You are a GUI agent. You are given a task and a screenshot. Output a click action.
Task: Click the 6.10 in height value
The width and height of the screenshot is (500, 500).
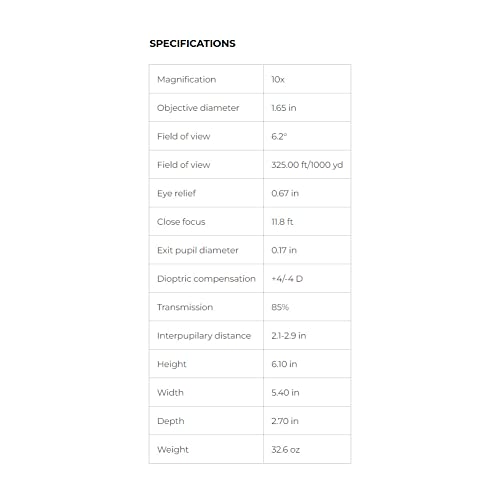(x=284, y=364)
